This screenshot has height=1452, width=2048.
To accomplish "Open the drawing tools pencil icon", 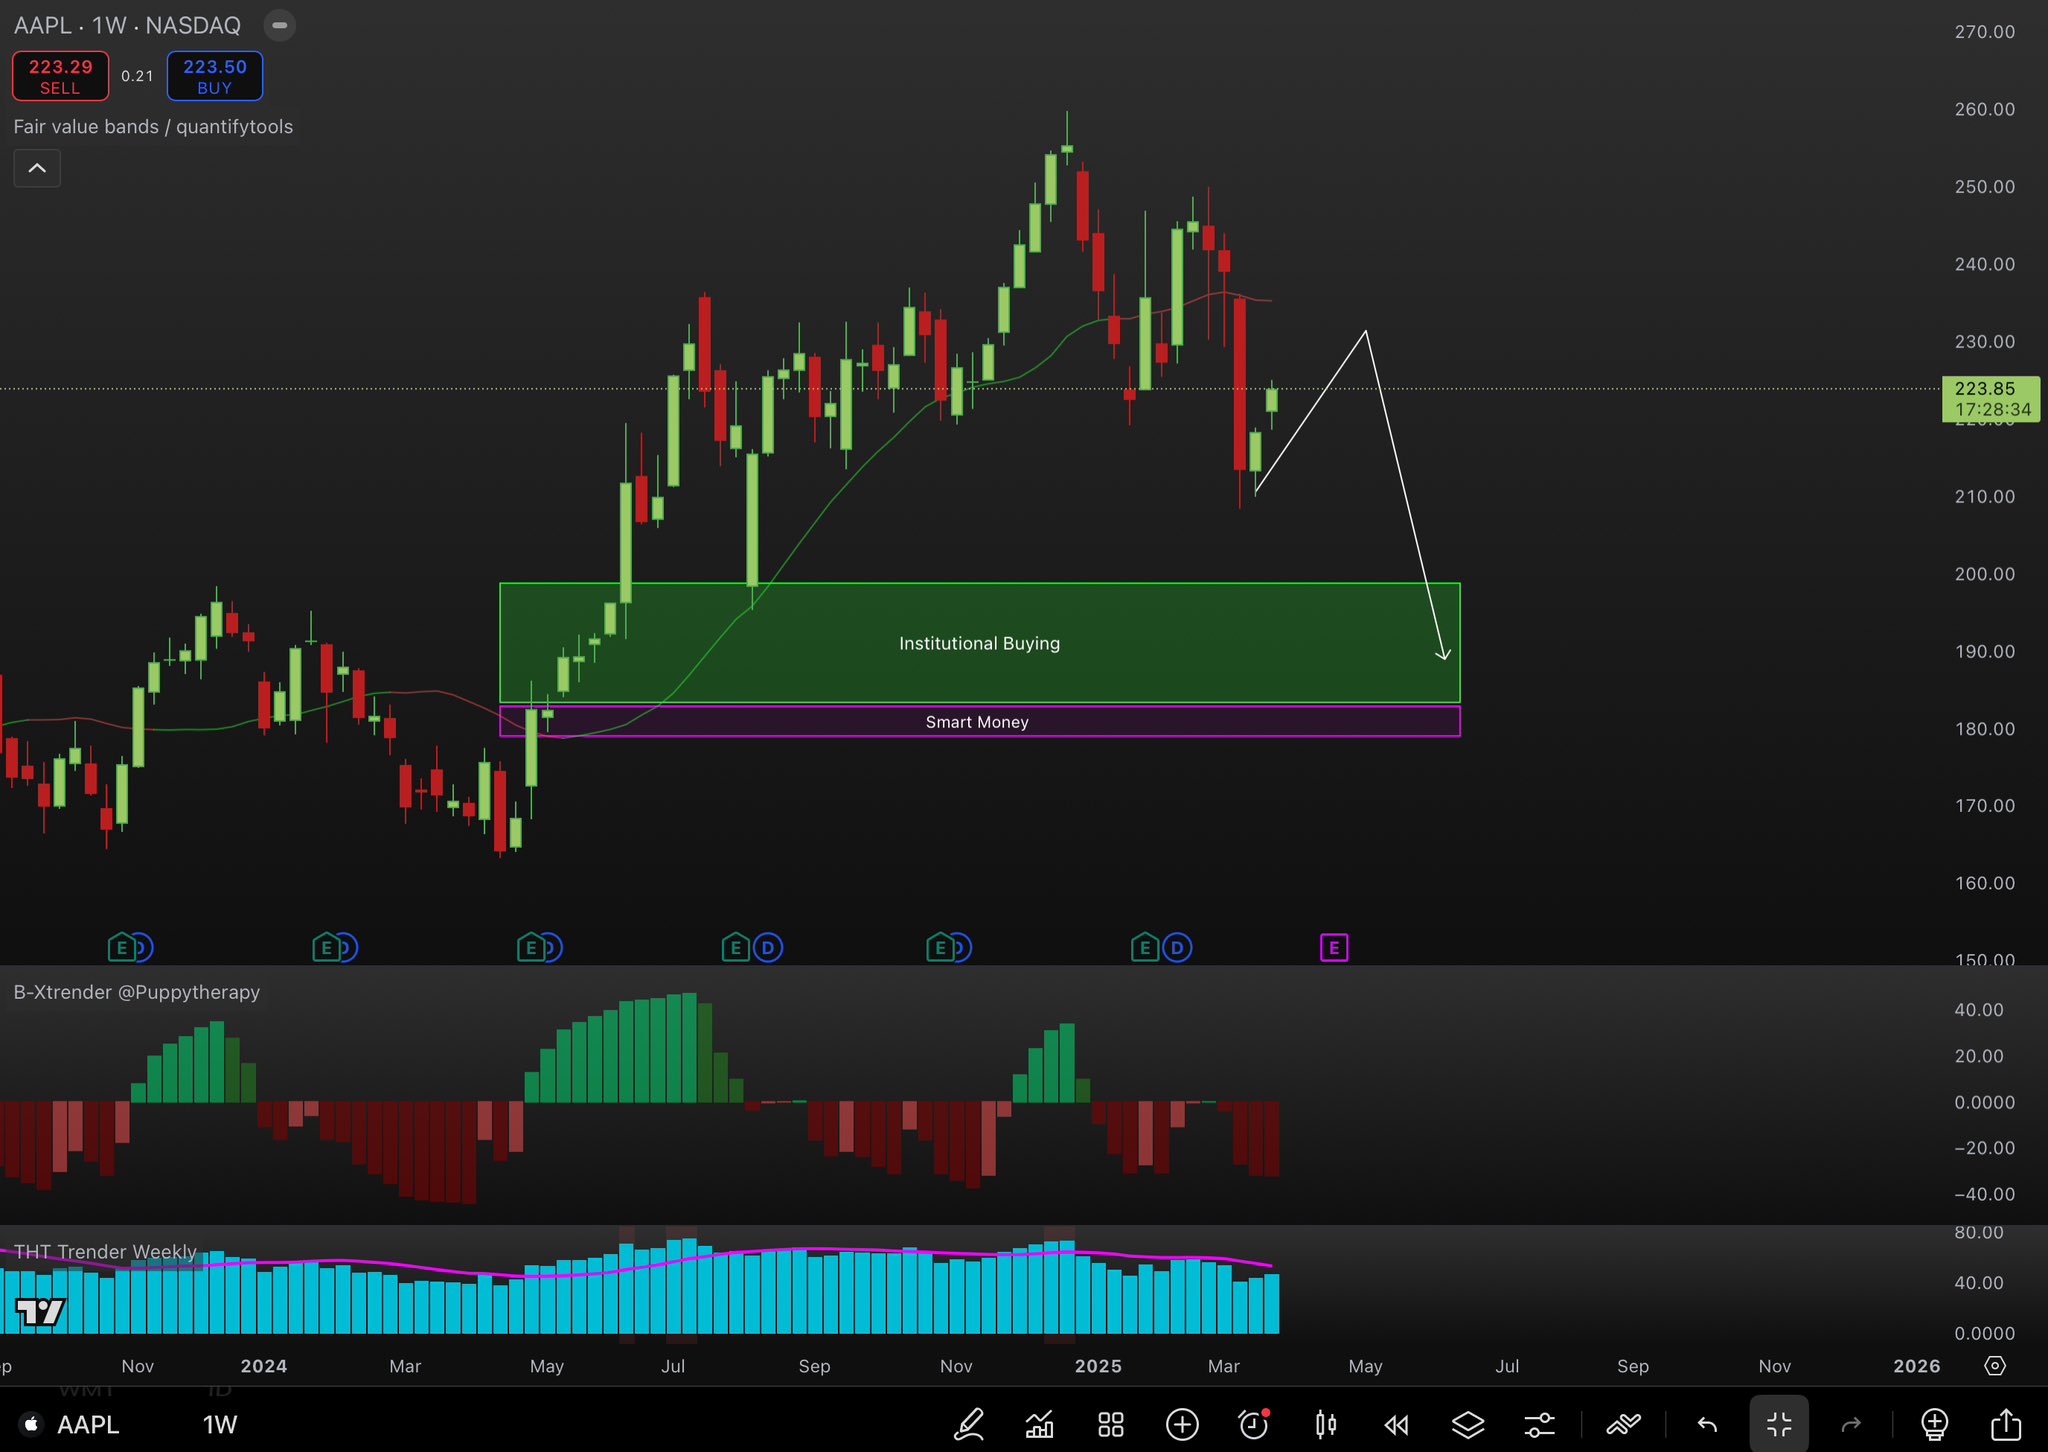I will (969, 1424).
